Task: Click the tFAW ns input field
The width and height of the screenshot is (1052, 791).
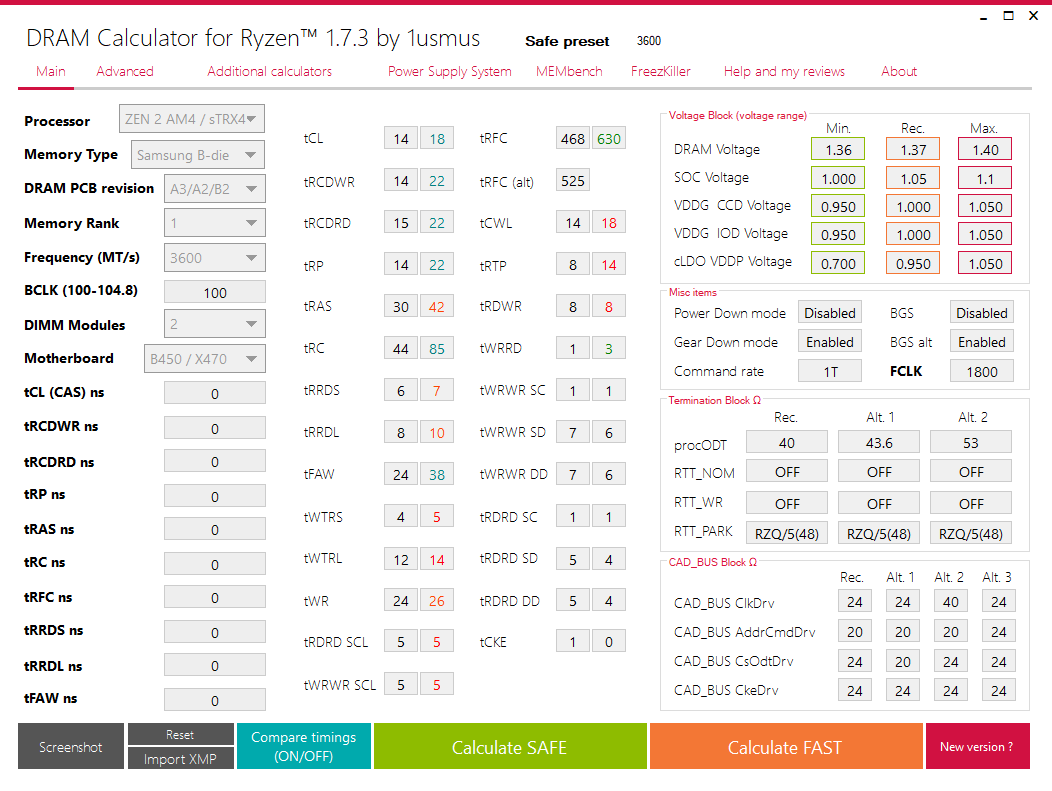Action: 215,700
